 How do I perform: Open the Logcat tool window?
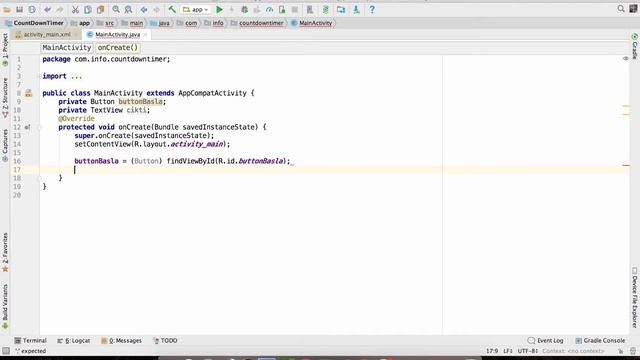[73, 340]
